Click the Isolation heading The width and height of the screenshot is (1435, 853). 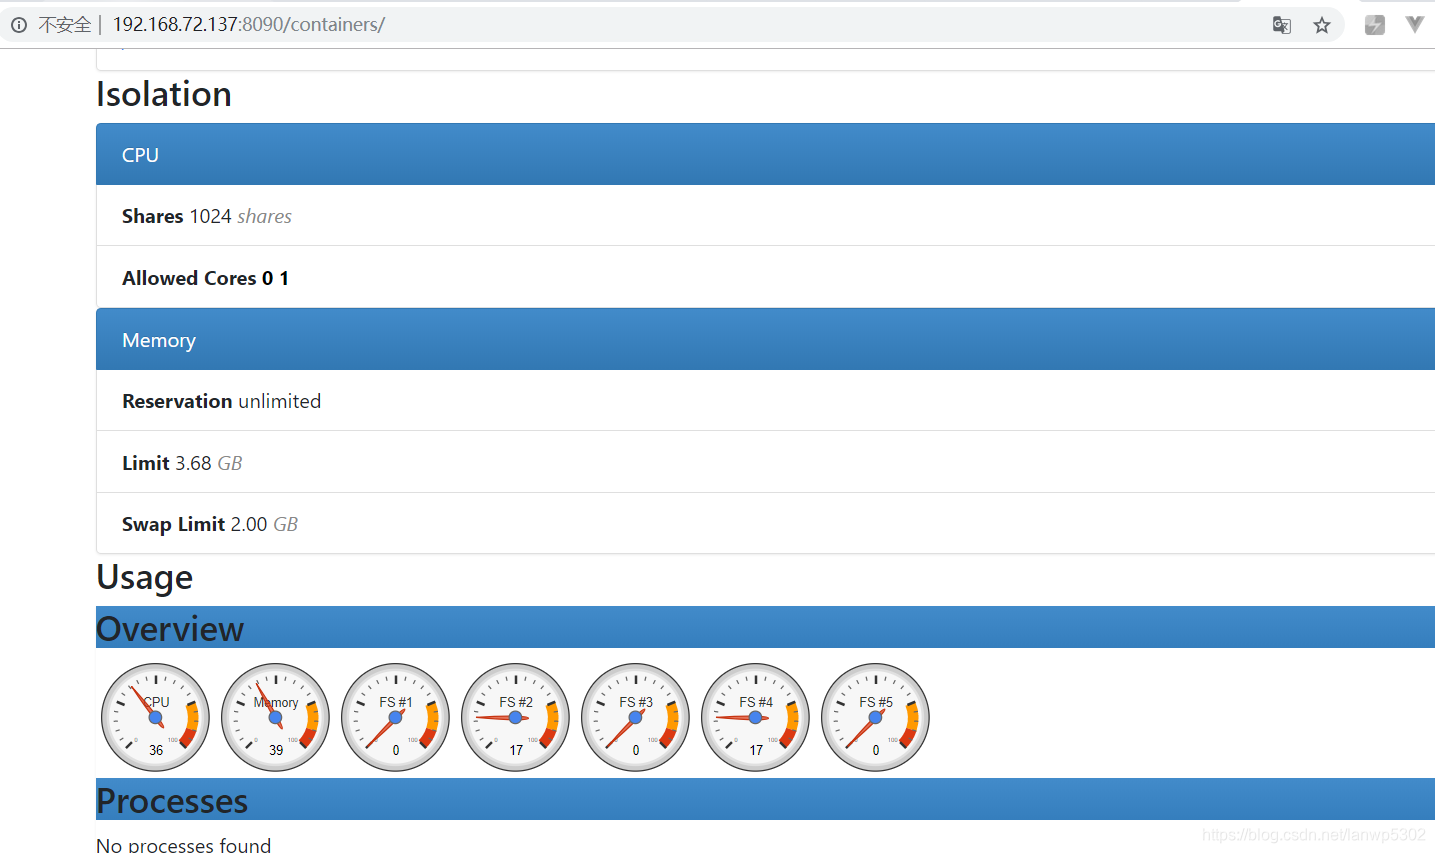click(x=164, y=94)
